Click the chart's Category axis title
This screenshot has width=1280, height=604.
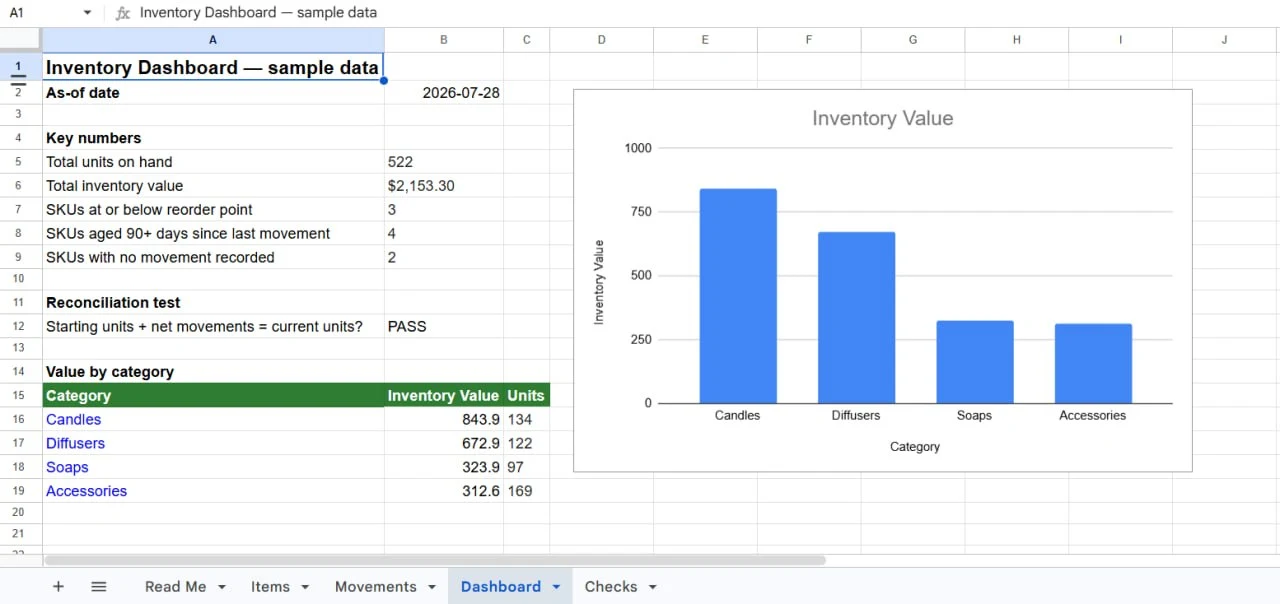[x=915, y=447]
